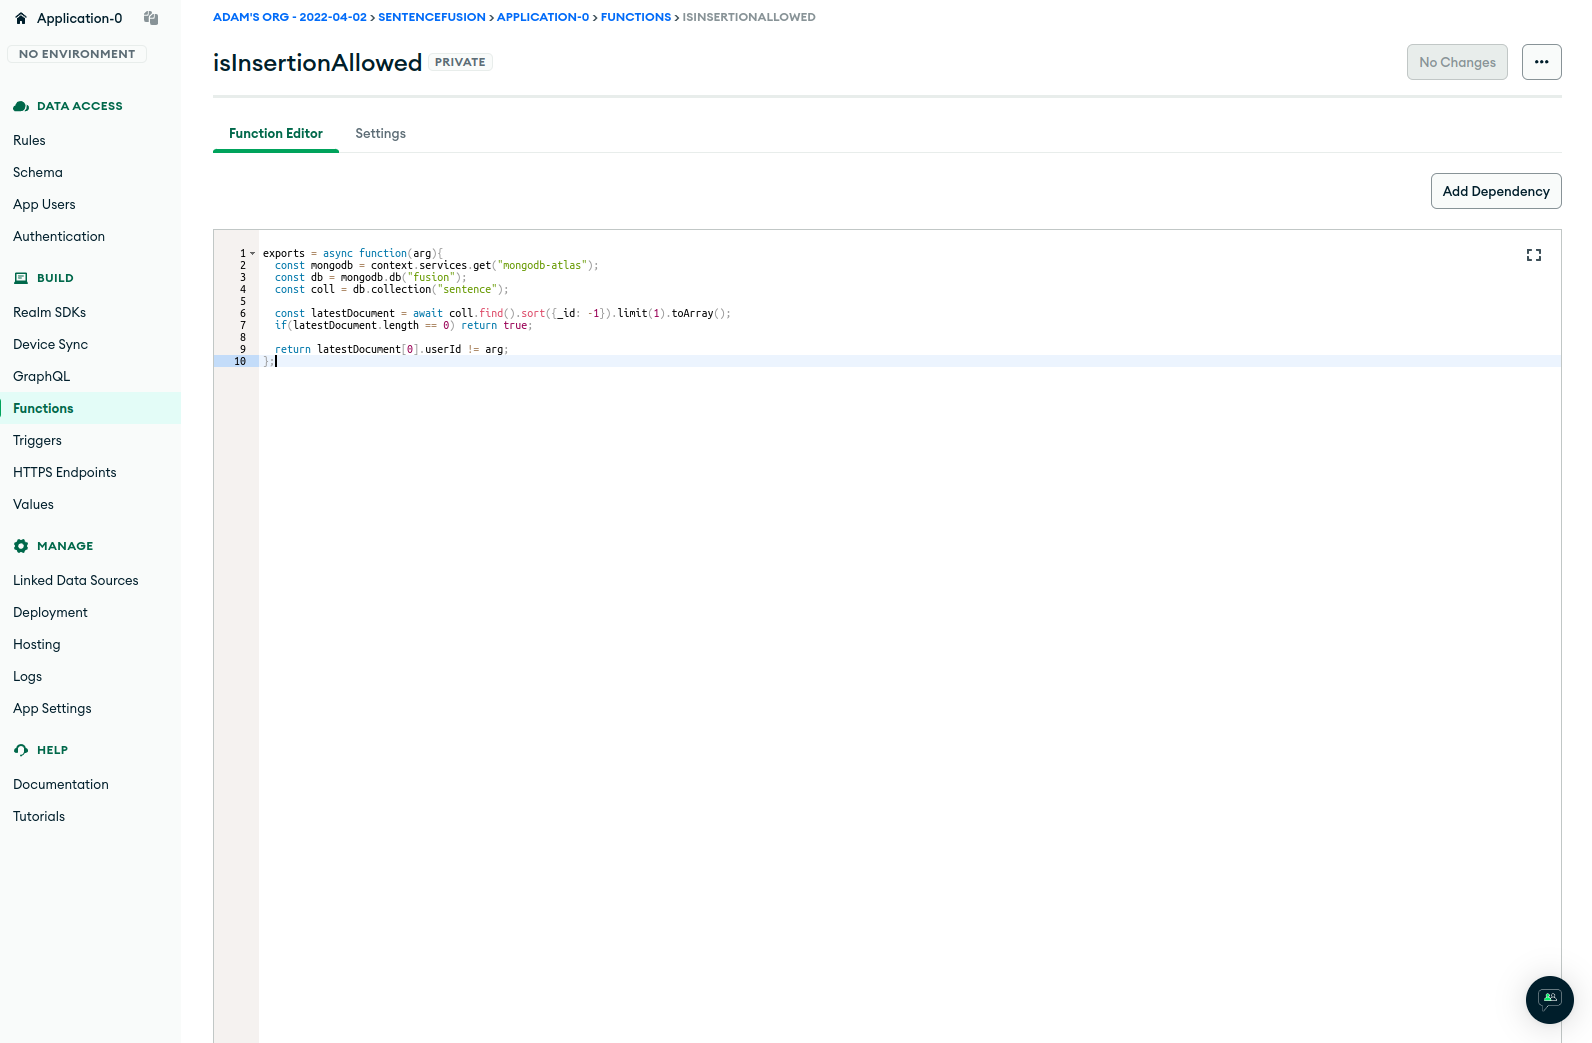Select the Function Editor tab

tap(276, 133)
